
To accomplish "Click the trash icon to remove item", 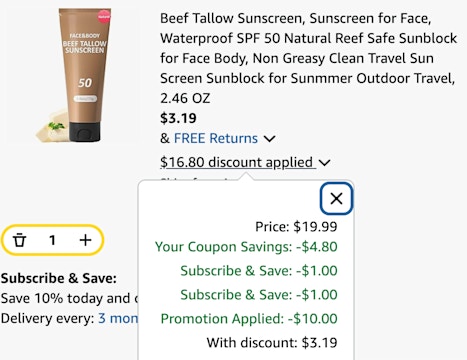I will click(x=19, y=240).
